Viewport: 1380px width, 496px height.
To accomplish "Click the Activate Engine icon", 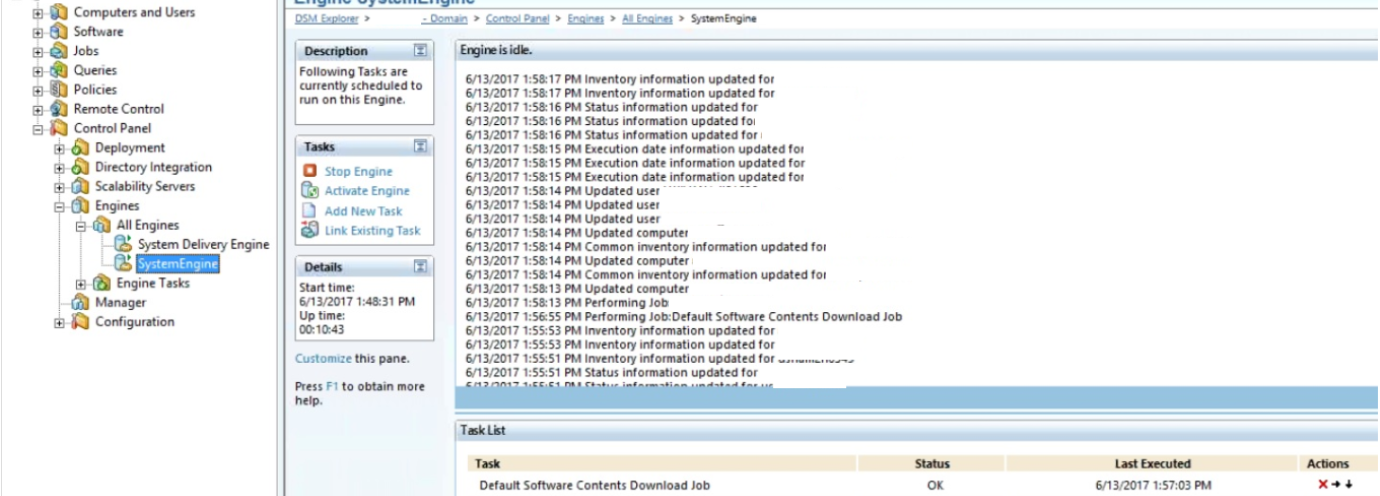I will click(x=309, y=191).
